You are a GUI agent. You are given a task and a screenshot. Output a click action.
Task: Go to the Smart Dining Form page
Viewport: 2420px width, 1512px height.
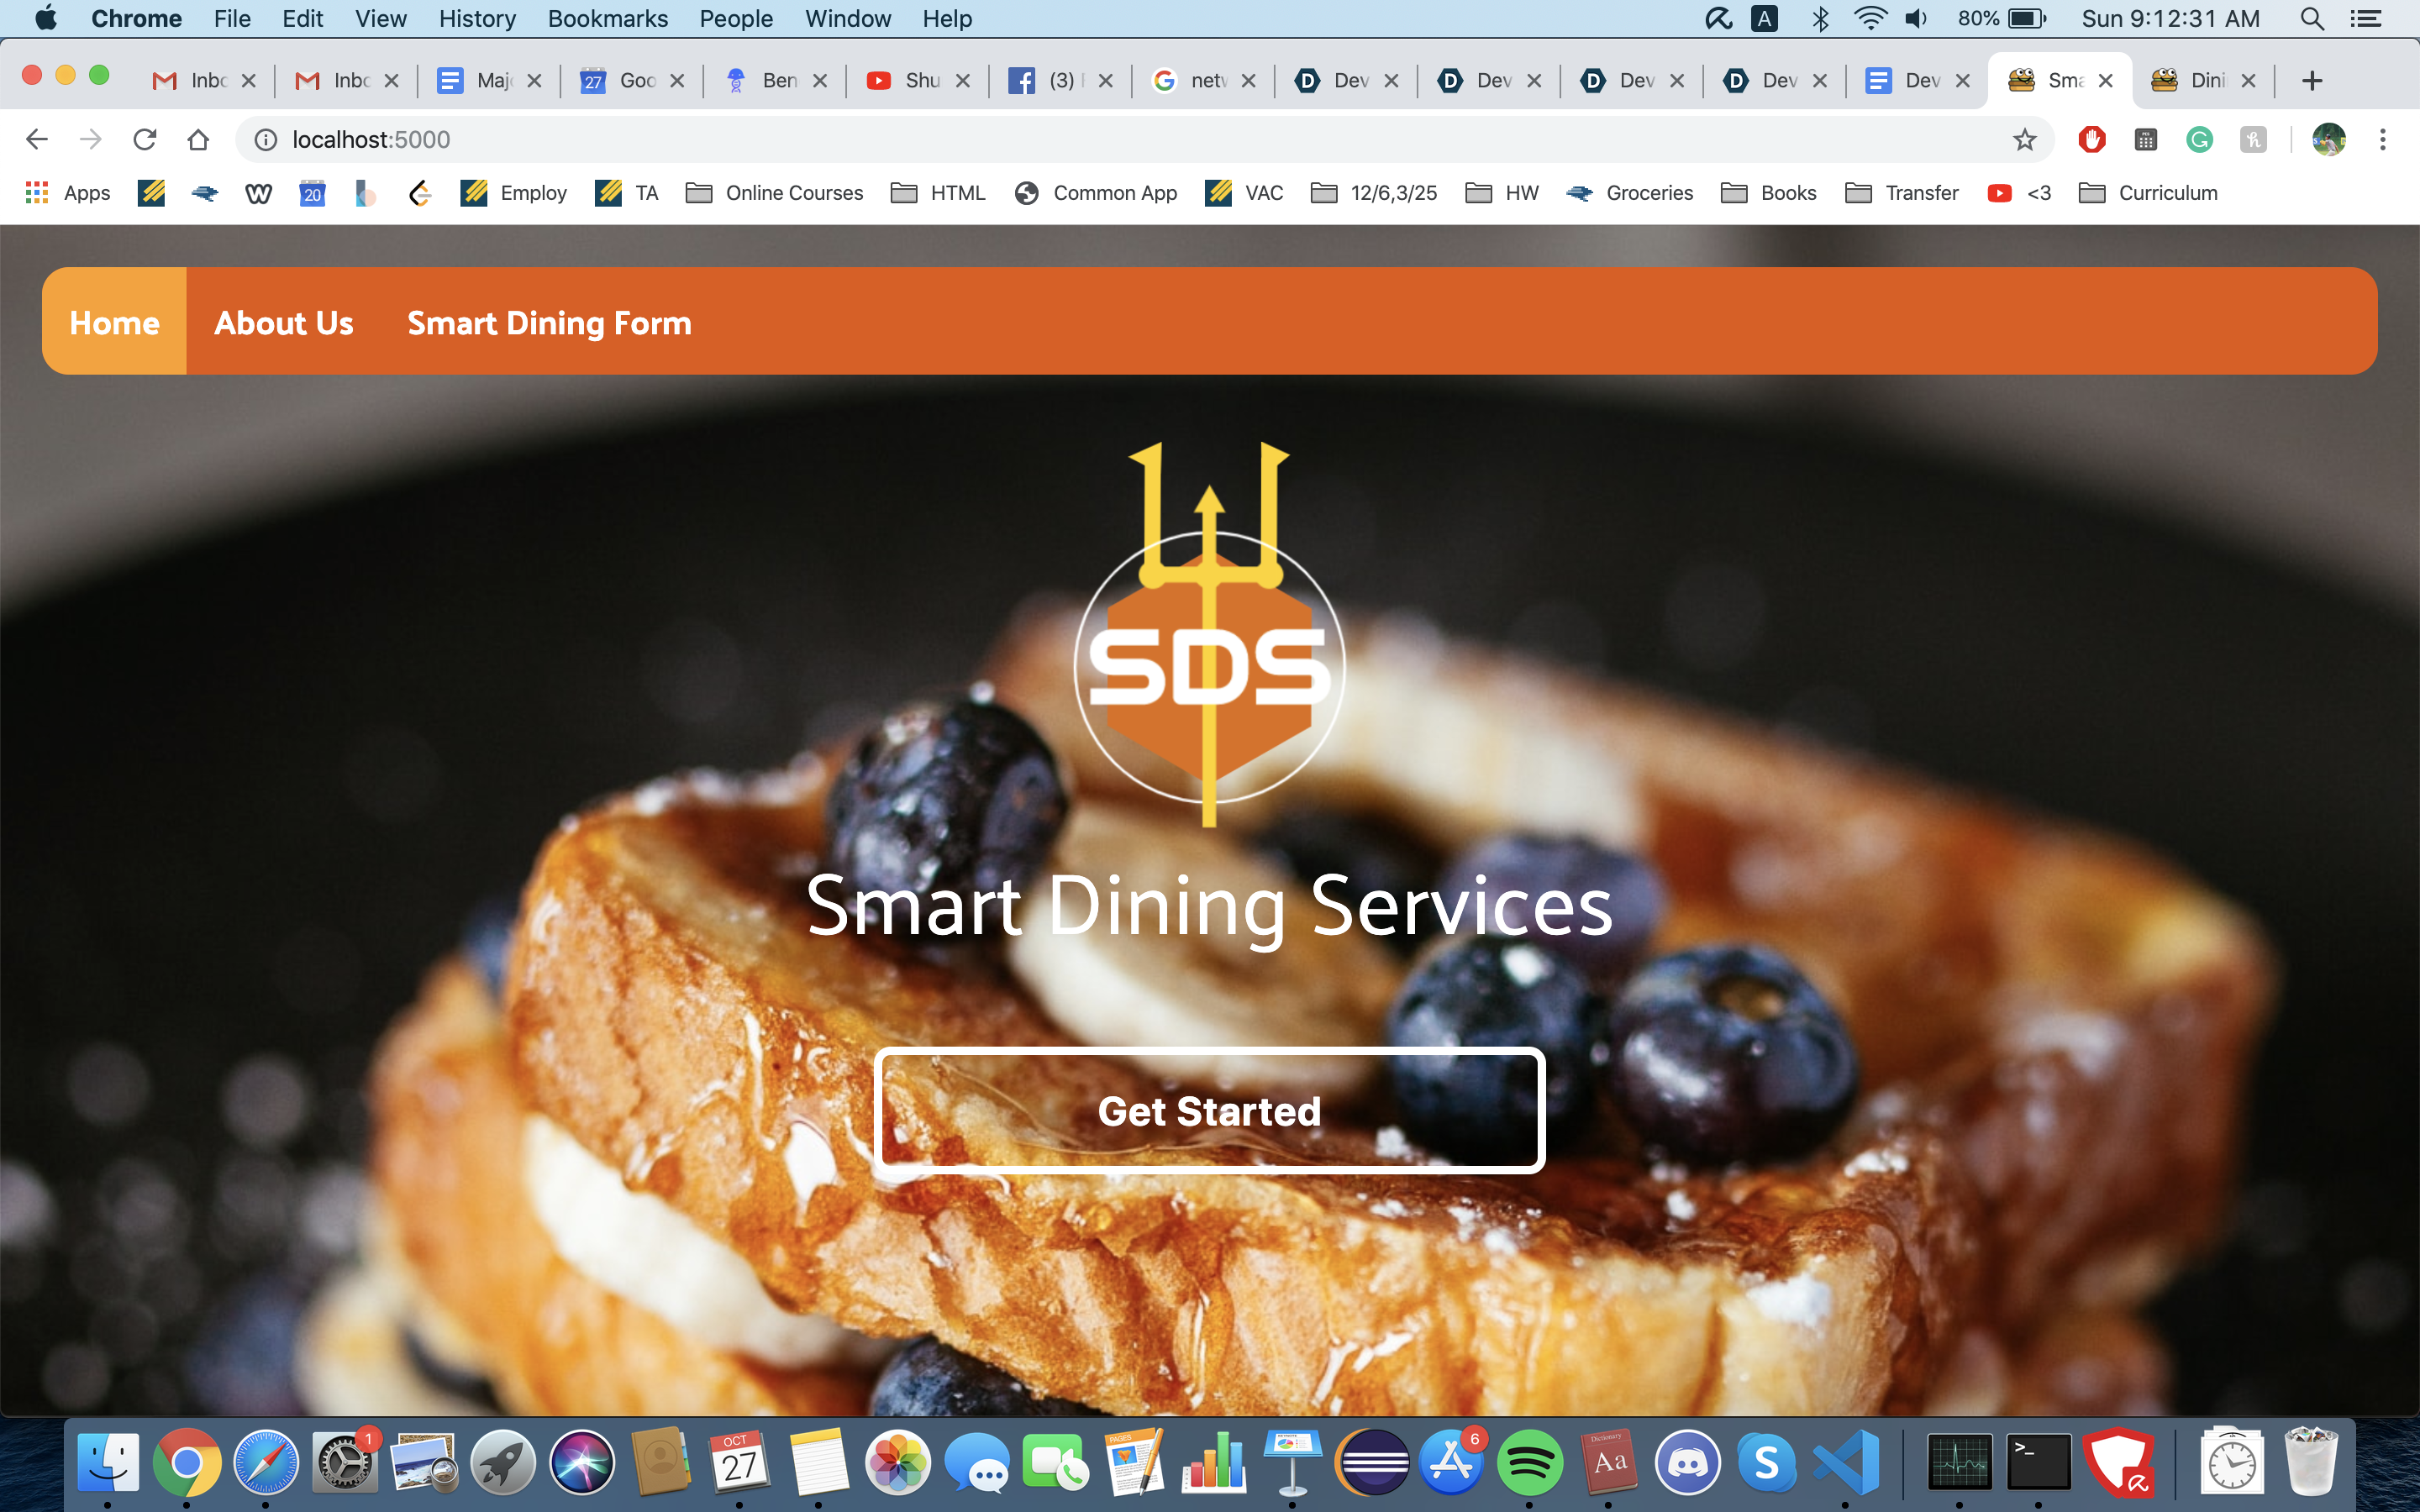549,323
